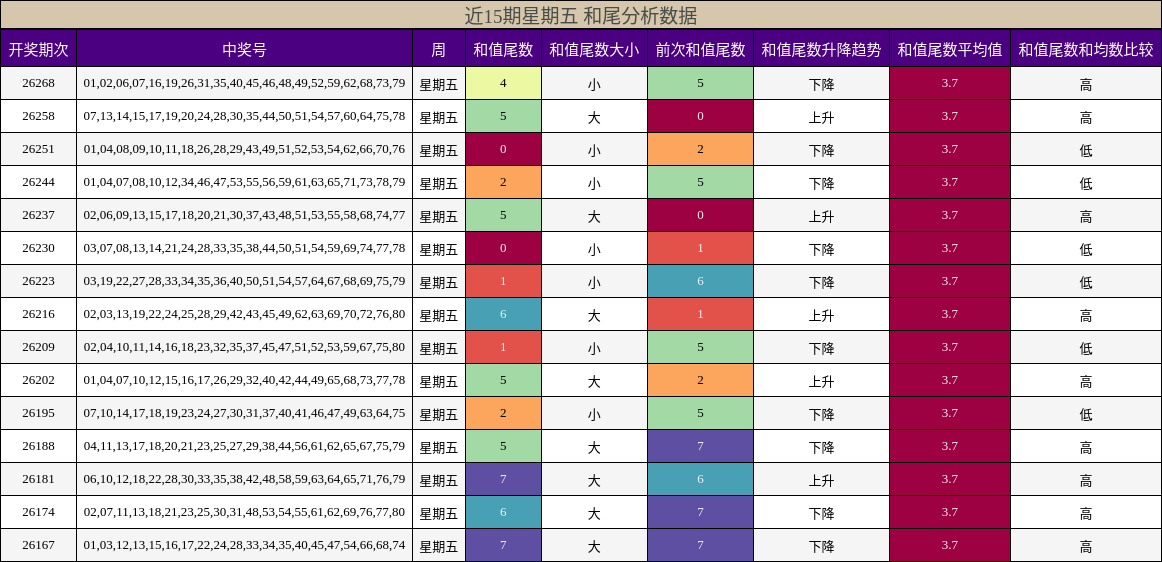1162x562 pixels.
Task: Click 下降 trend cell in row 26174
Action: pyautogui.click(x=821, y=512)
